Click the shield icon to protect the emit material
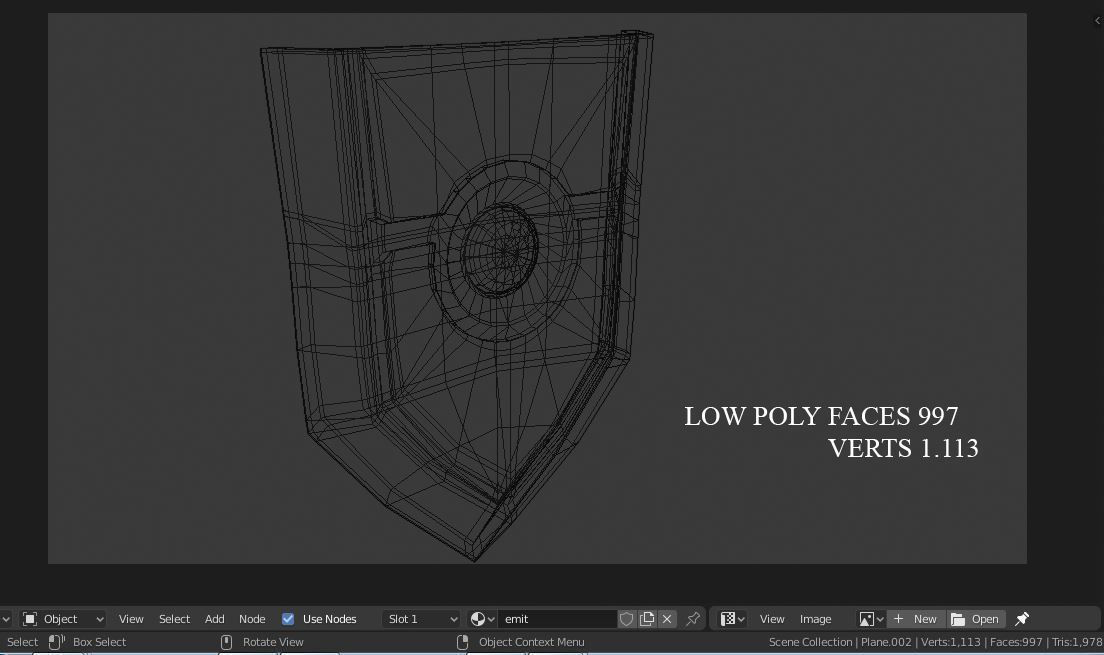 point(627,618)
